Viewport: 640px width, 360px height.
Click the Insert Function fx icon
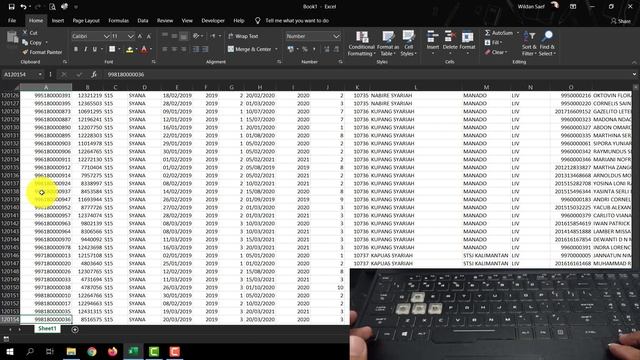(94, 74)
